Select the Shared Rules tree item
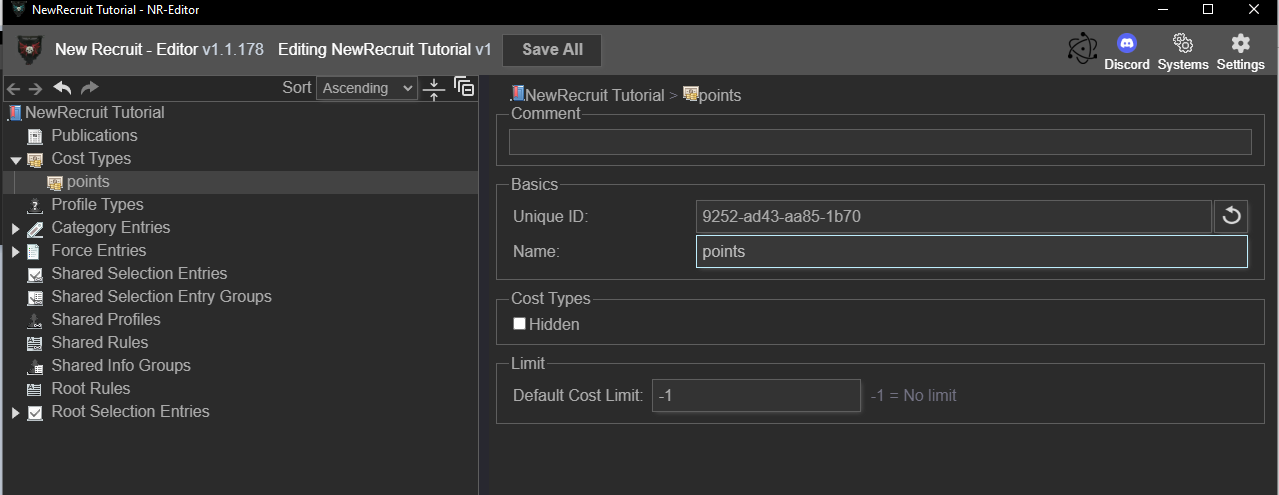 pos(100,342)
